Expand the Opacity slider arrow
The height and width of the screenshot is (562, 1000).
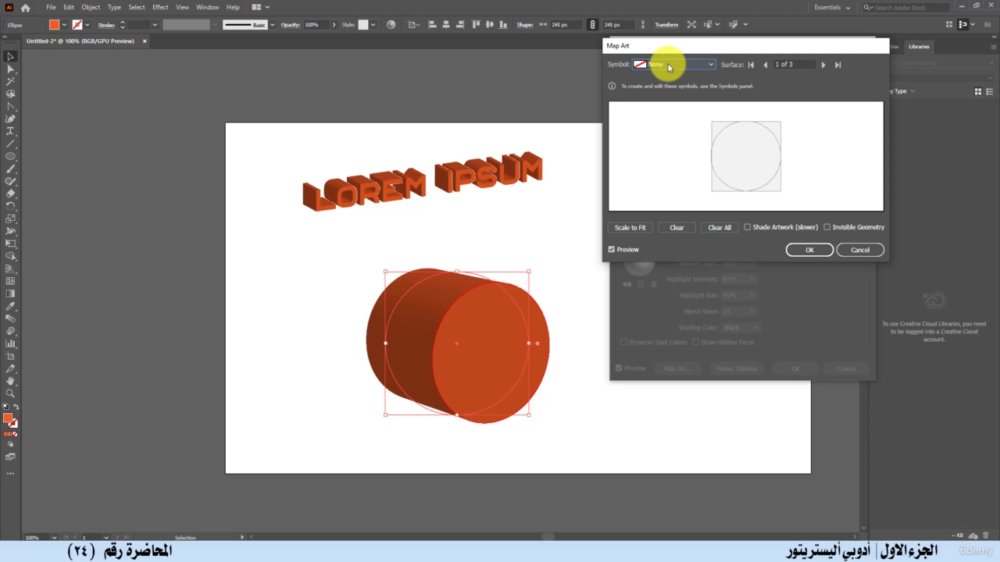click(334, 25)
